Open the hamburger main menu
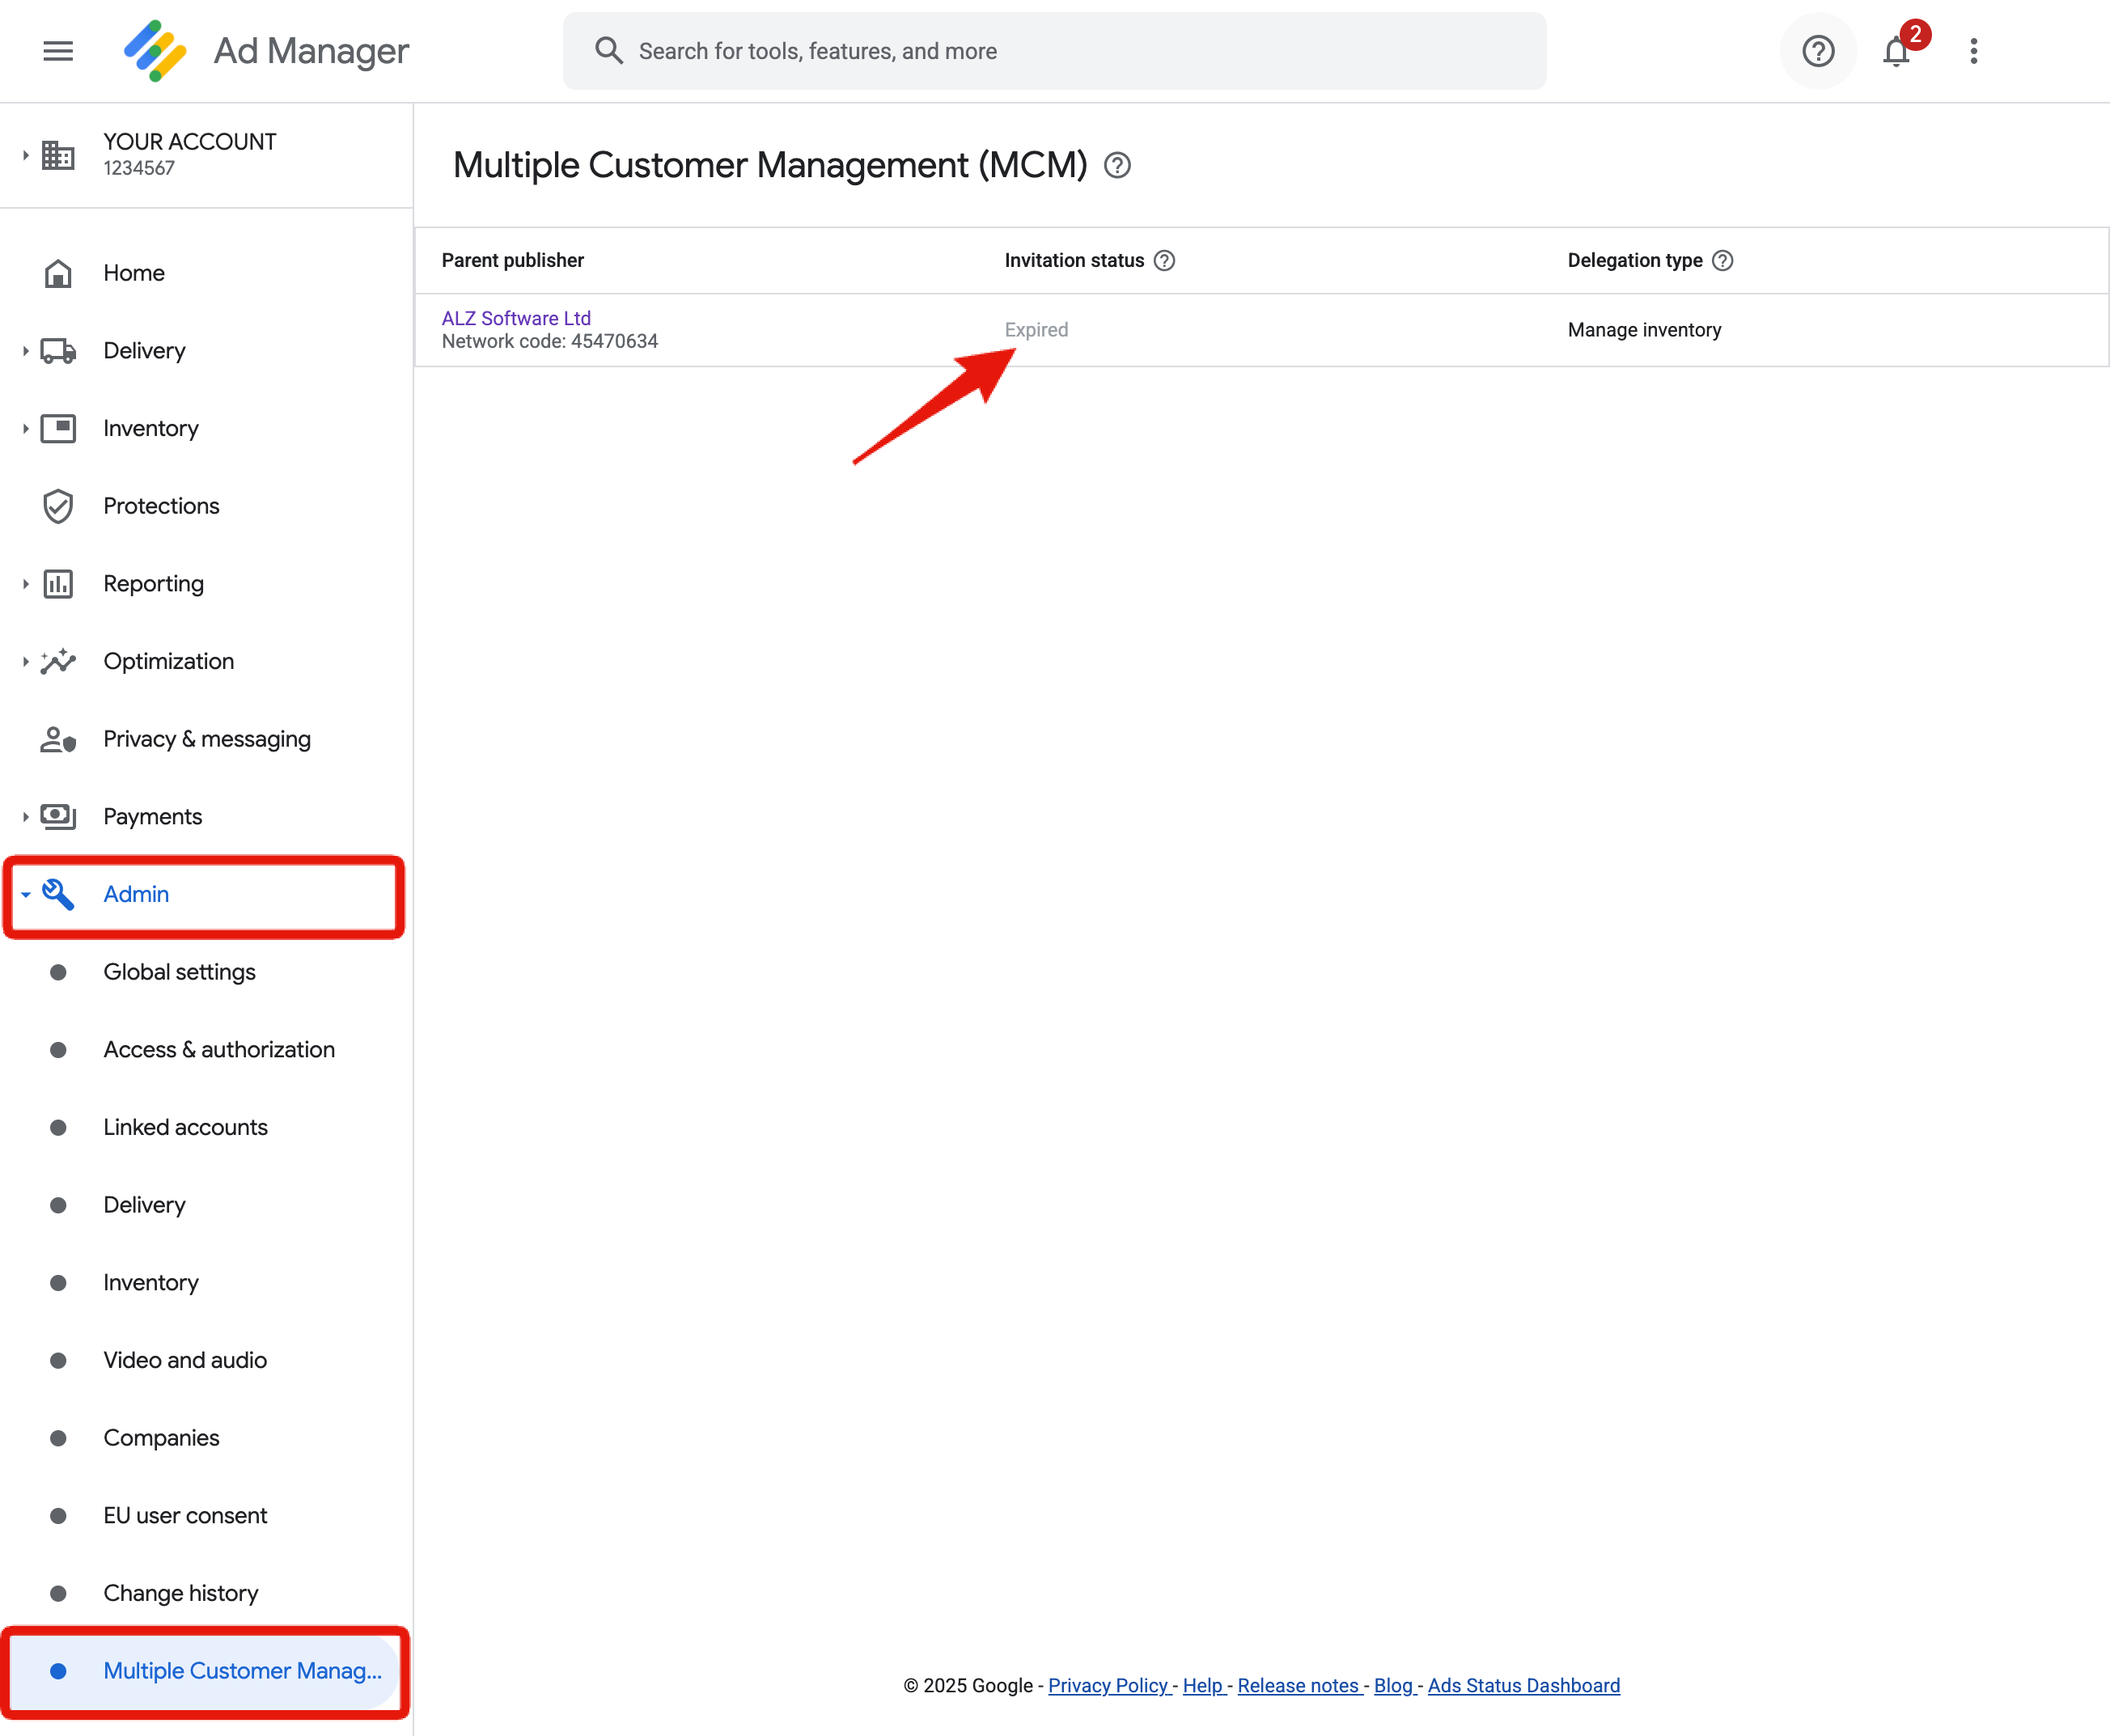The height and width of the screenshot is (1736, 2110). pos(58,51)
